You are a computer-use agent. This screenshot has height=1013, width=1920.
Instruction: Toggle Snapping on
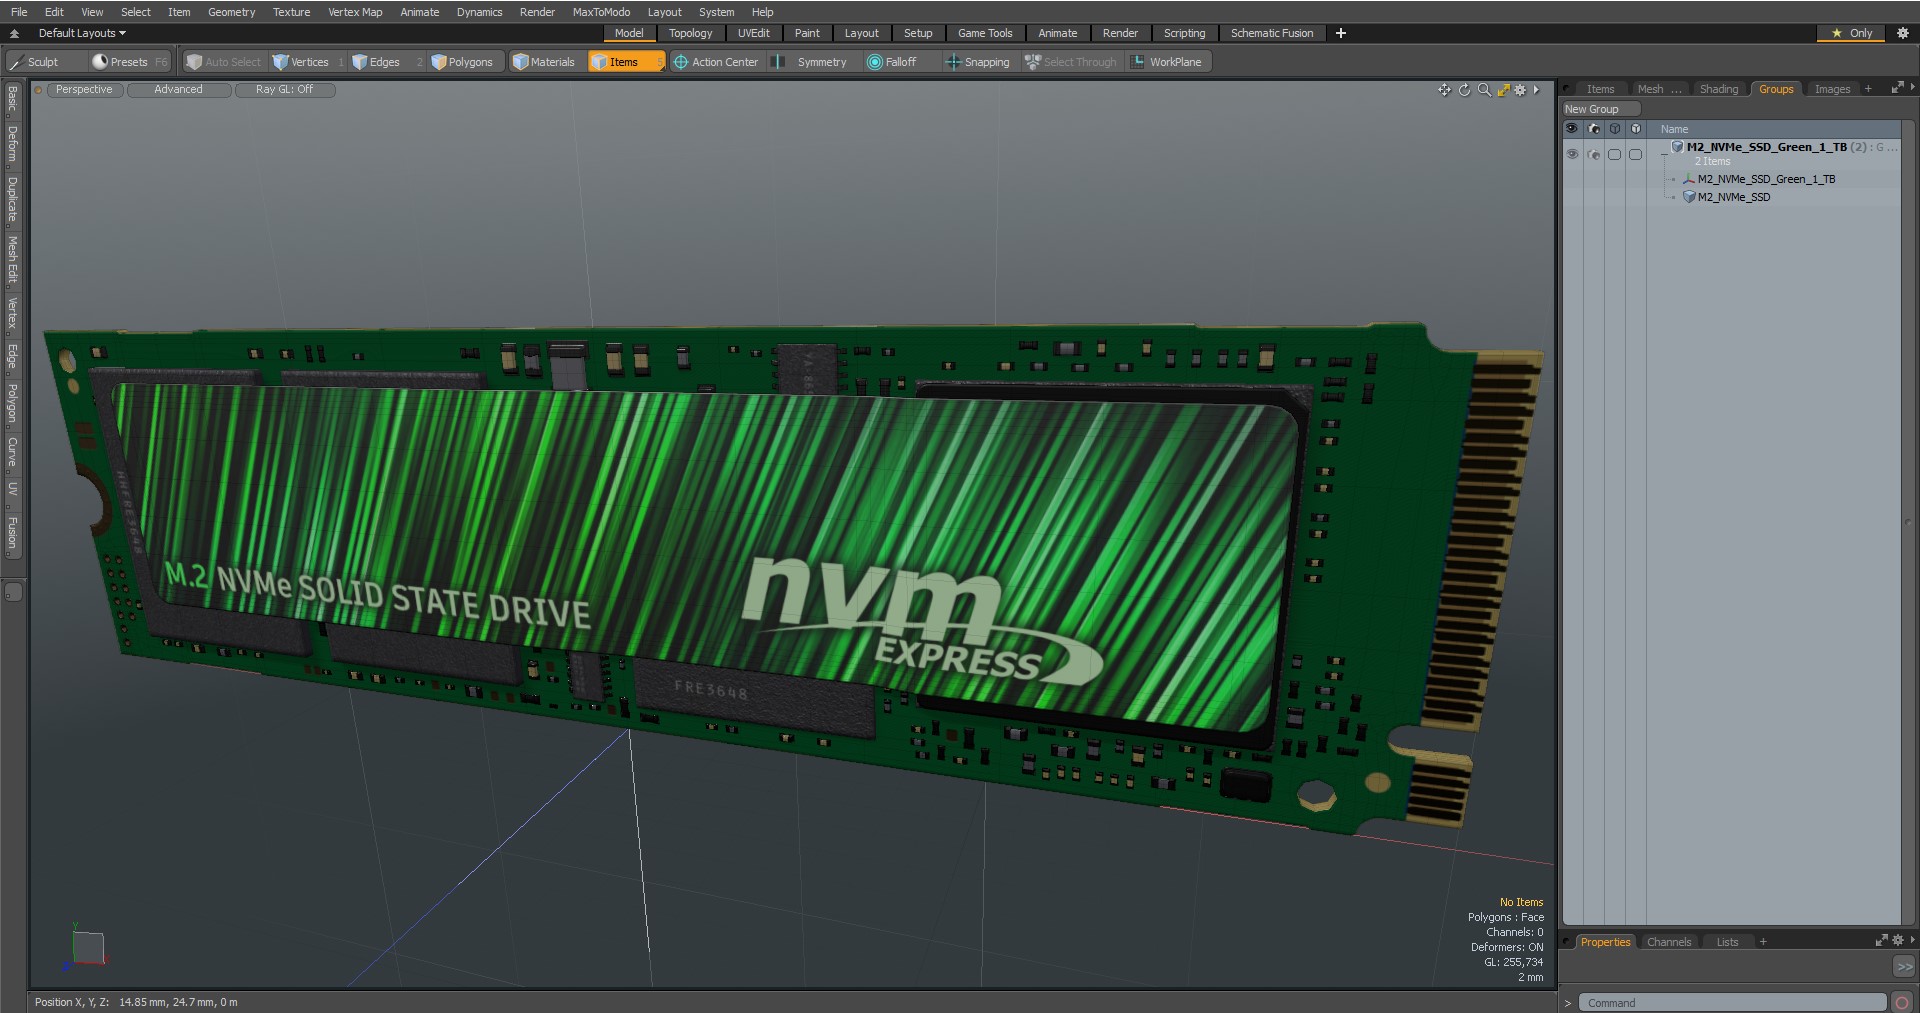(978, 62)
